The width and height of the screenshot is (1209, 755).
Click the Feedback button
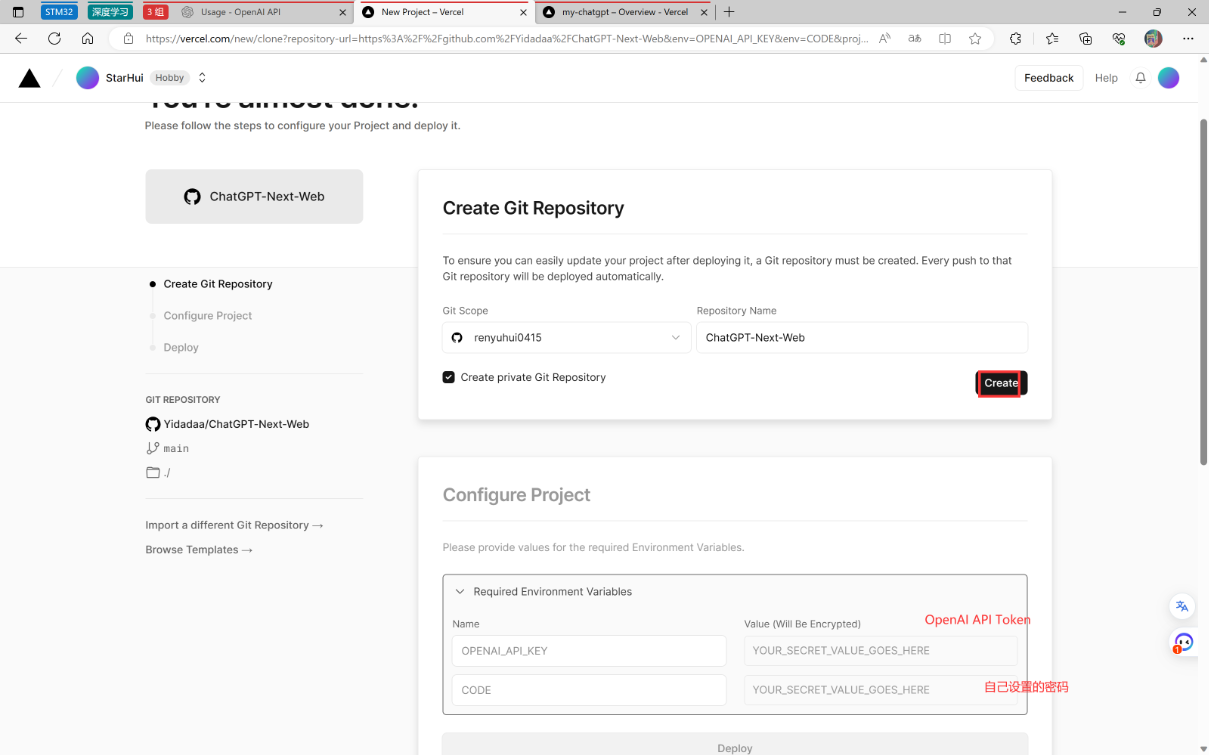[x=1049, y=78]
